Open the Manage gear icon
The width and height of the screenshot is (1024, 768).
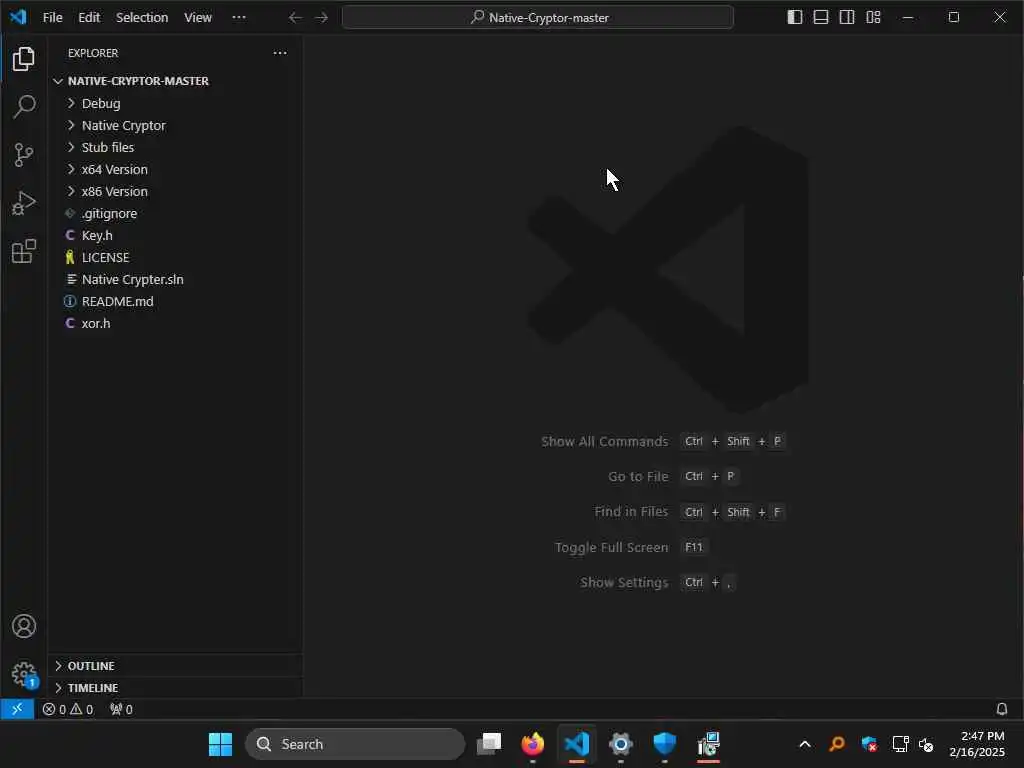pyautogui.click(x=24, y=674)
